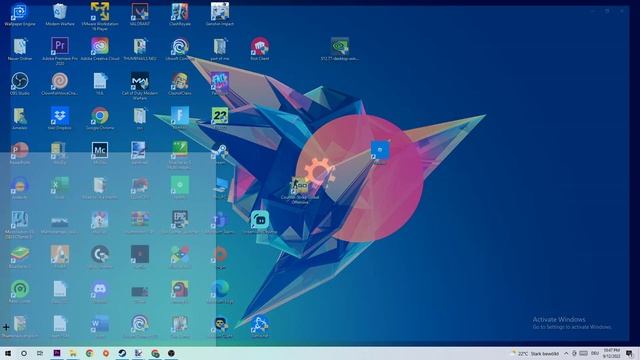This screenshot has width=640, height=360.
Task: Select the Adobe Media Encoder Mc icon
Action: (x=100, y=150)
